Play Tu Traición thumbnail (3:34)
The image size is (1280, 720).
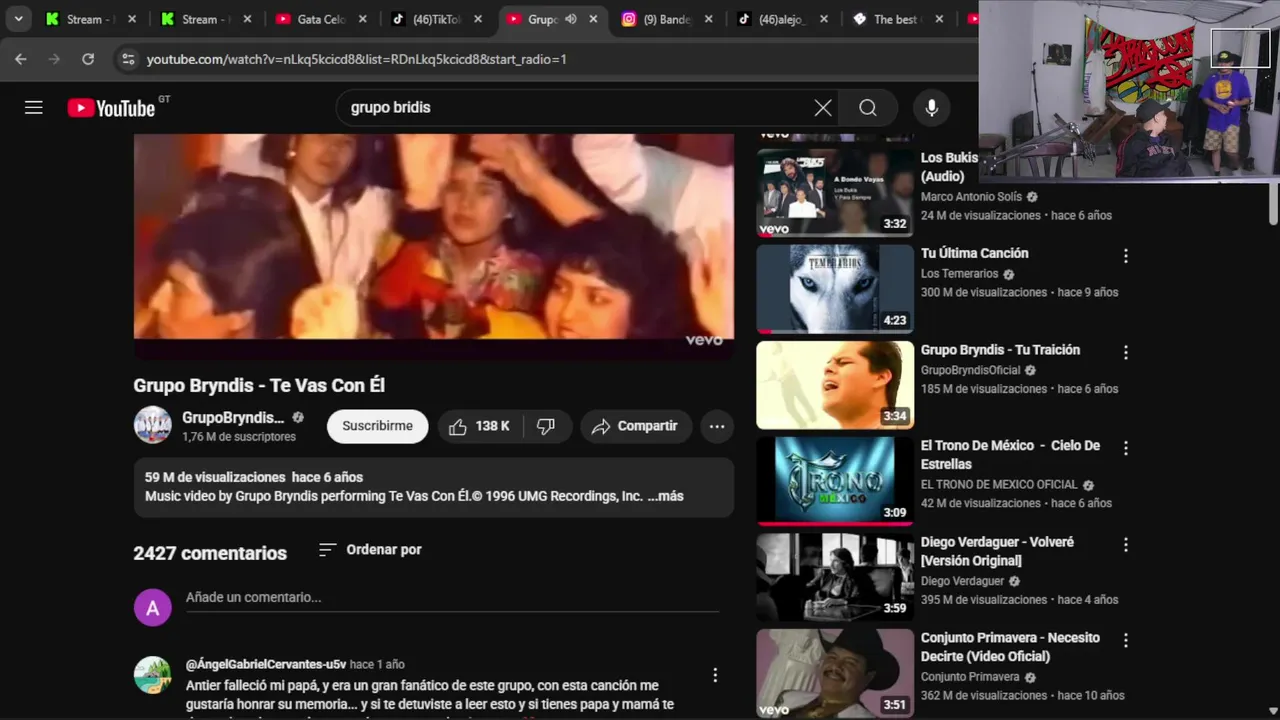pos(835,385)
